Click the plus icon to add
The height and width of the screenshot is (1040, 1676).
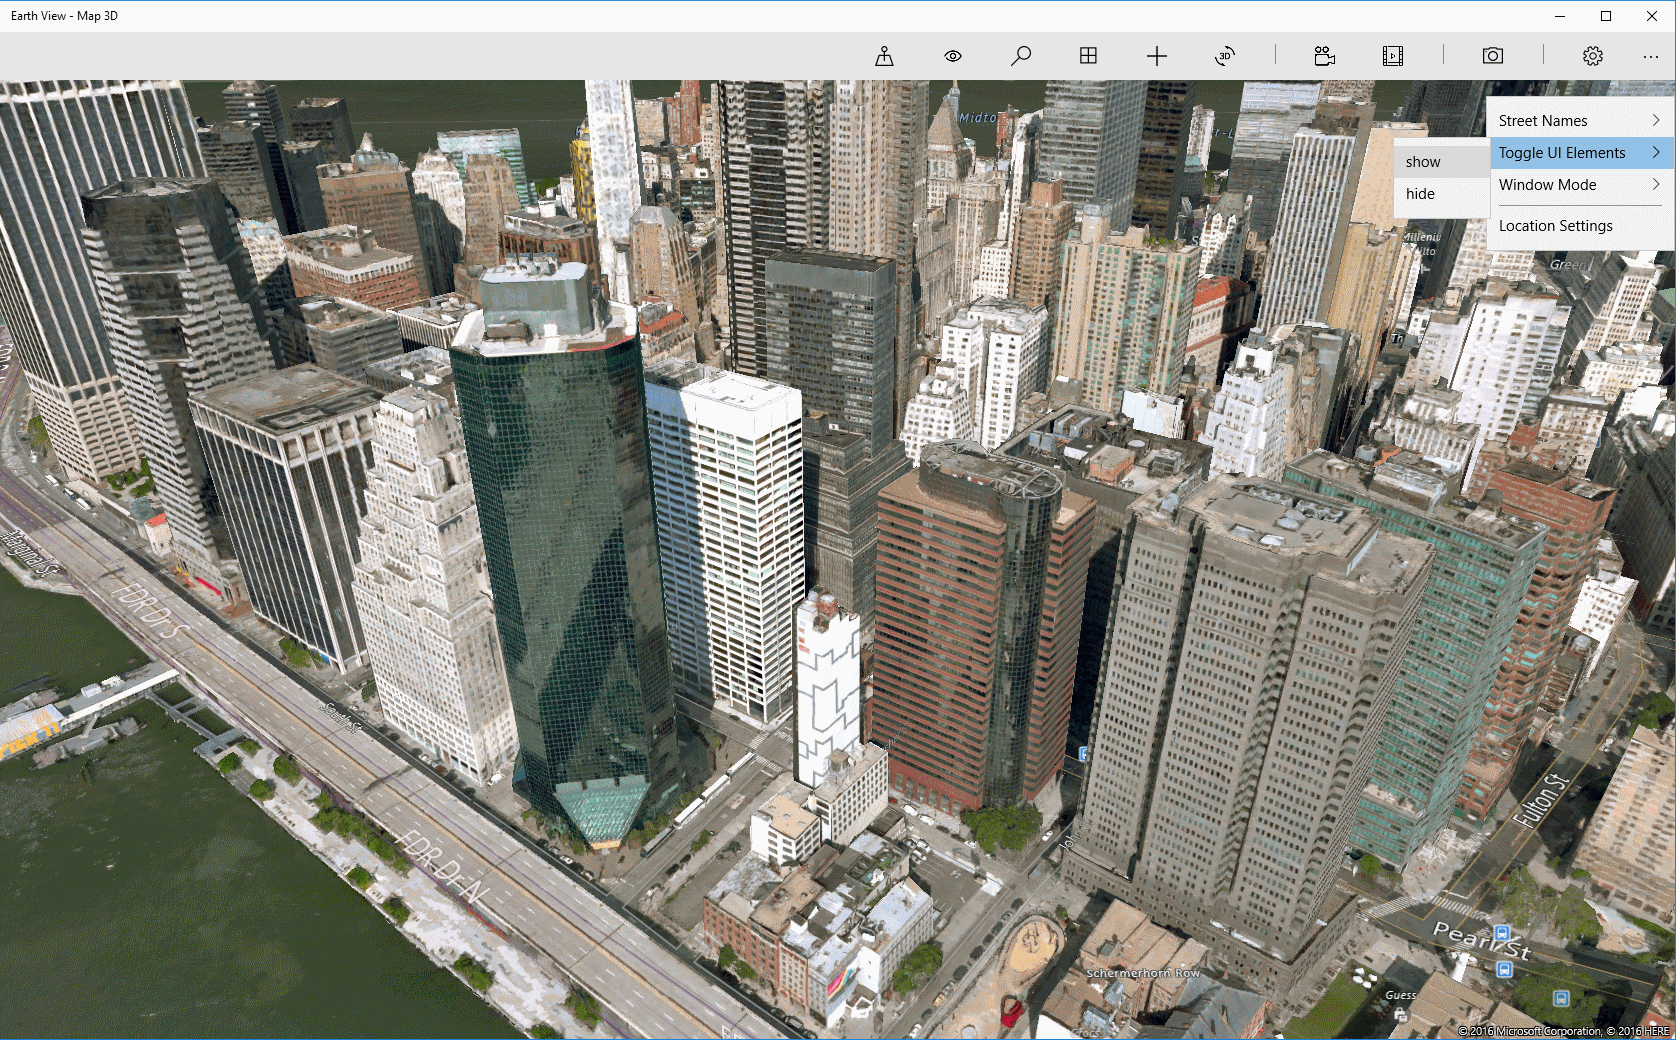(1157, 56)
